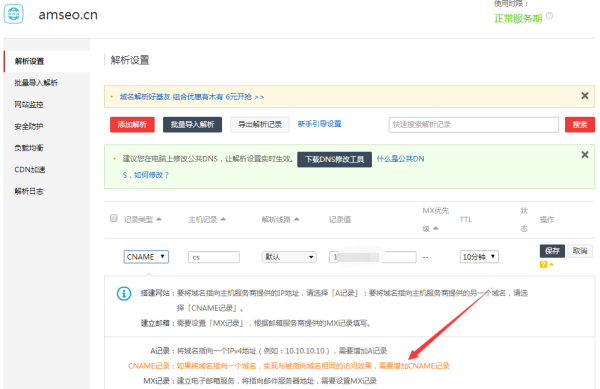Click the host record field containing cs
This screenshot has height=389, width=600.
[214, 257]
